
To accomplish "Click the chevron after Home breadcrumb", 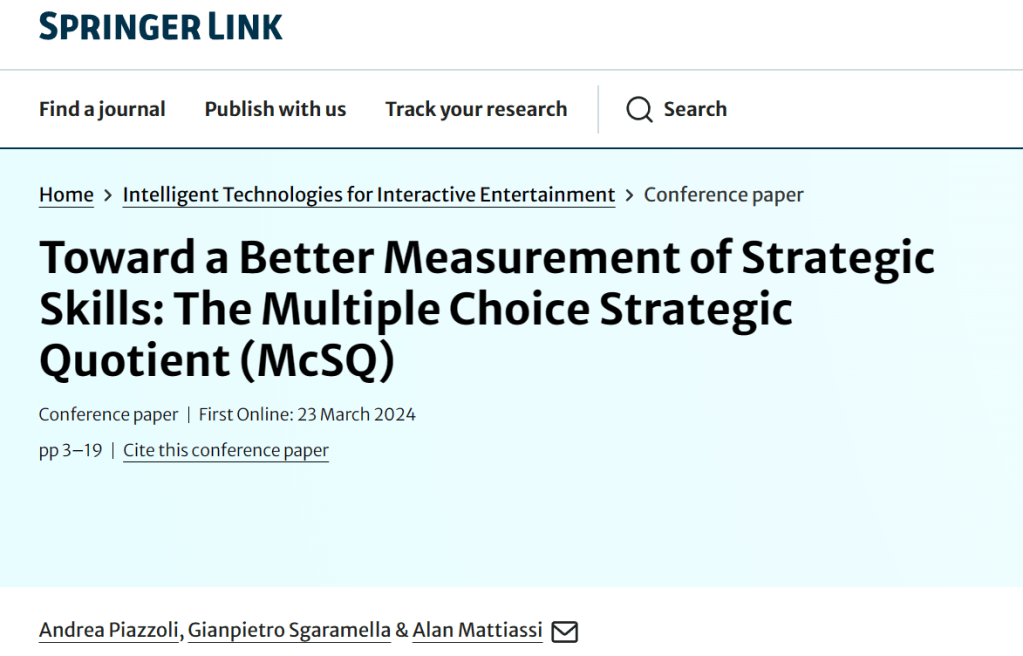I will [108, 195].
